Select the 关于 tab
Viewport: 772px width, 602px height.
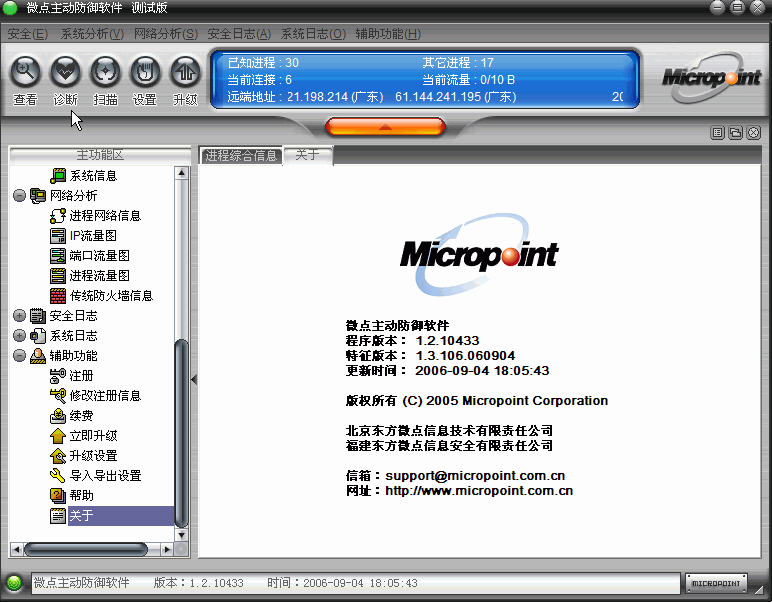click(x=308, y=155)
